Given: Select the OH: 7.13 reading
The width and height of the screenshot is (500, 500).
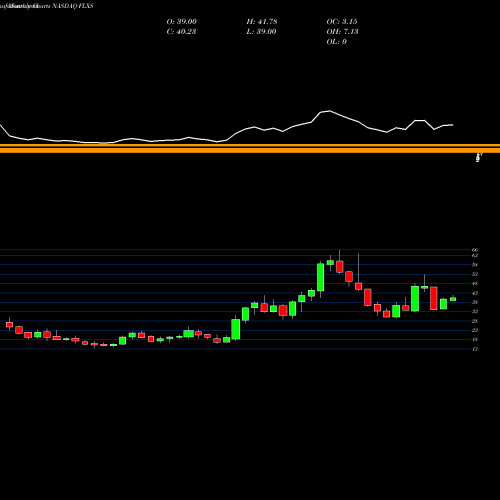Looking at the screenshot, I should 342,32.
